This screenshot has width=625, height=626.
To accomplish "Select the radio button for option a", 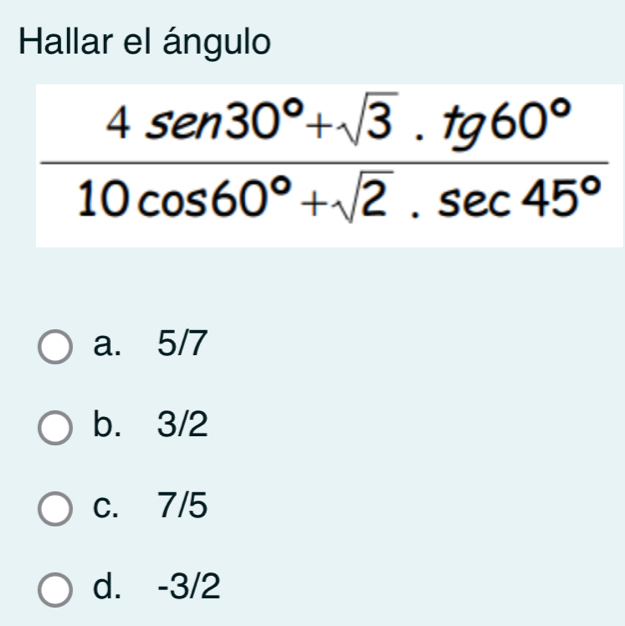I will (x=56, y=349).
